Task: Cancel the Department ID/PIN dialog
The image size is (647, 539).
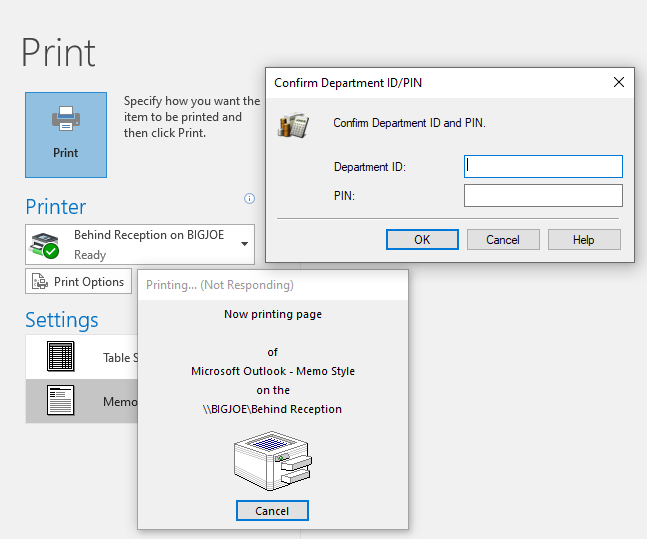Action: click(502, 239)
